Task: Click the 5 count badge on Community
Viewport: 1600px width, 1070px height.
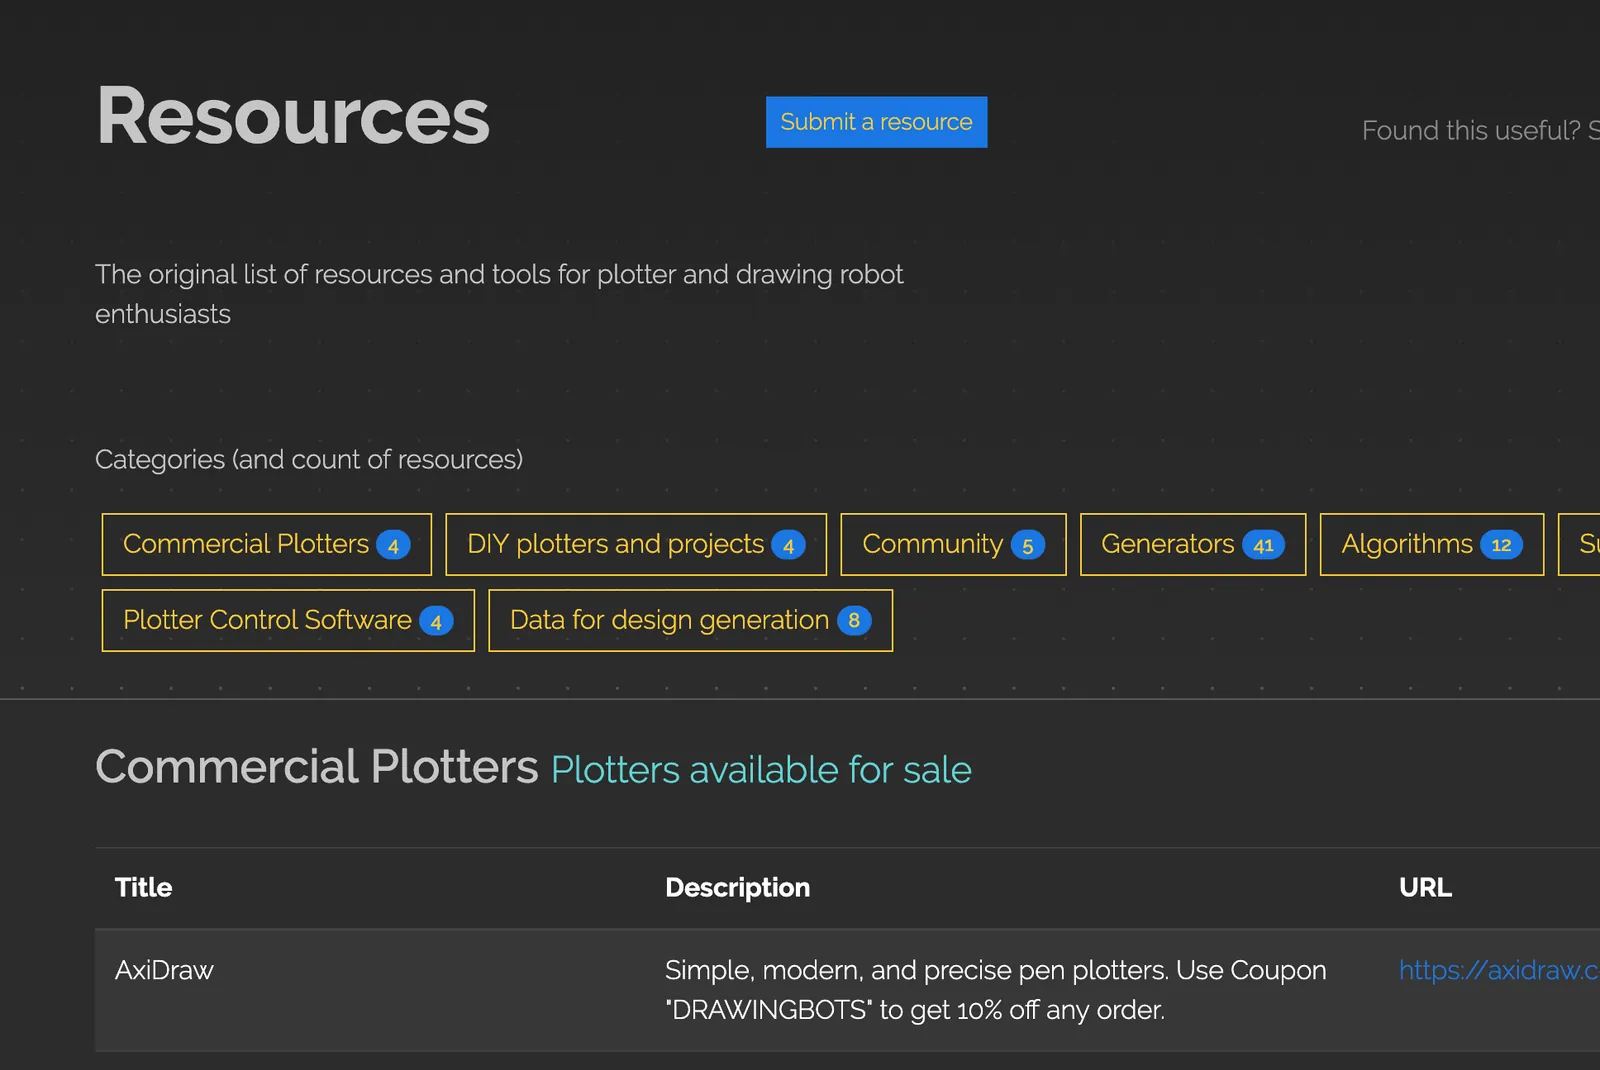Action: (1027, 545)
